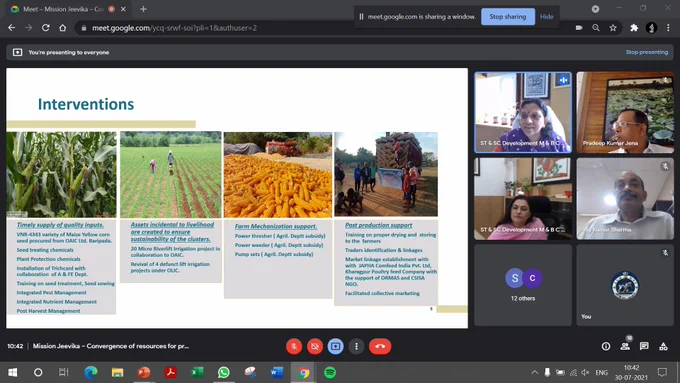This screenshot has height=383, width=680.
Task: Click the Post production support heading
Action: pyautogui.click(x=379, y=225)
